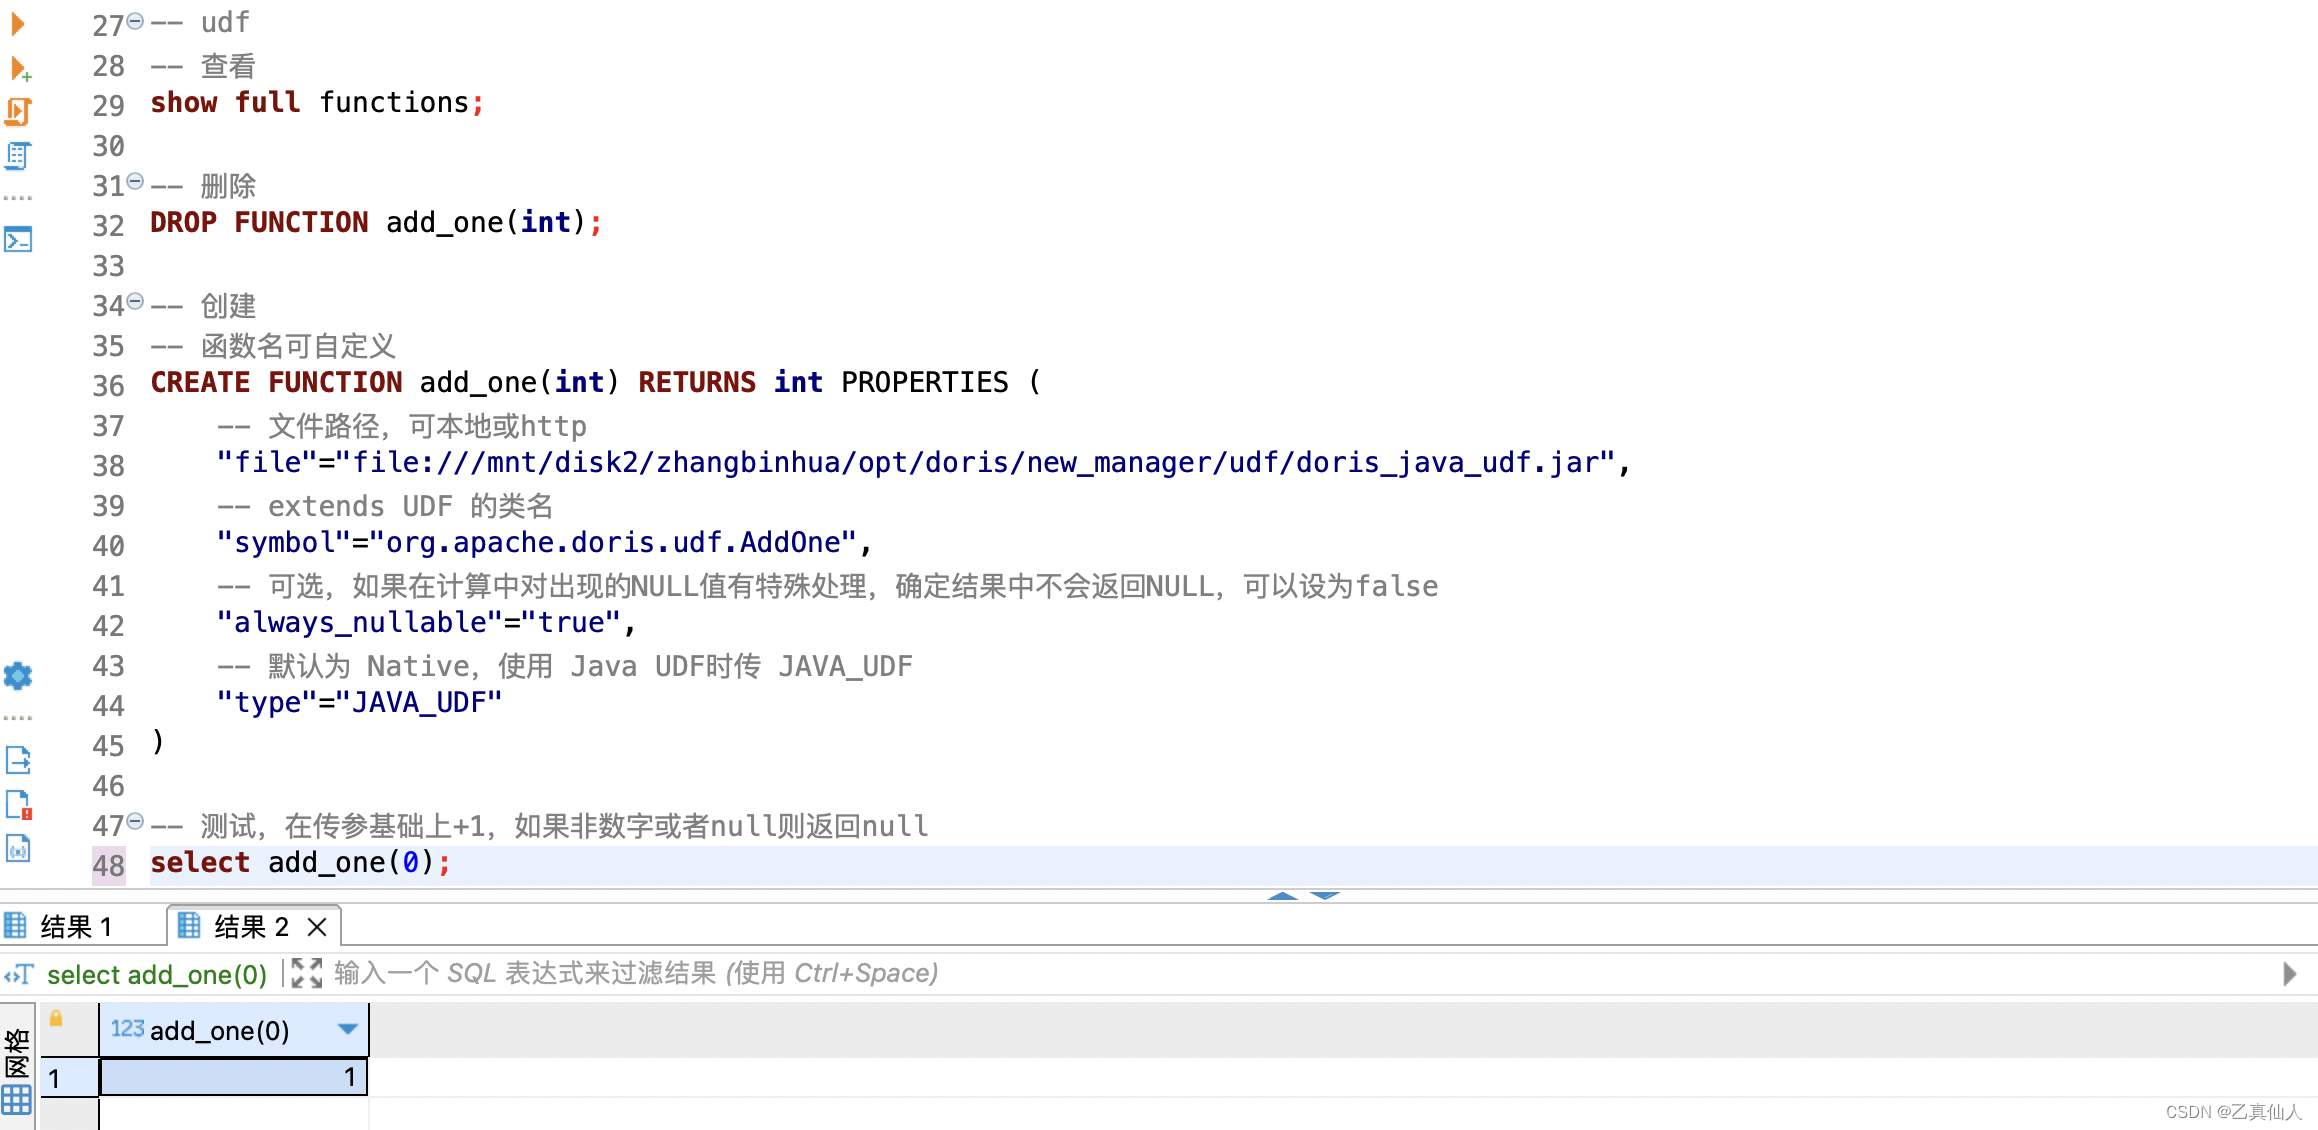The width and height of the screenshot is (2318, 1130).
Task: Switch to 结果 1 tab
Action: (x=83, y=926)
